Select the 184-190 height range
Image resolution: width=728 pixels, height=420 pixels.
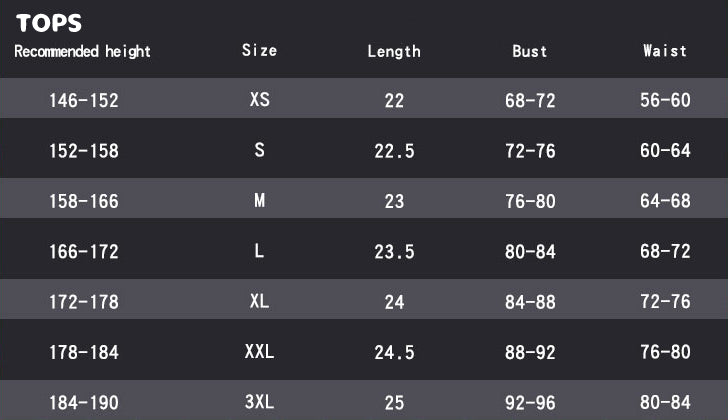click(x=84, y=403)
